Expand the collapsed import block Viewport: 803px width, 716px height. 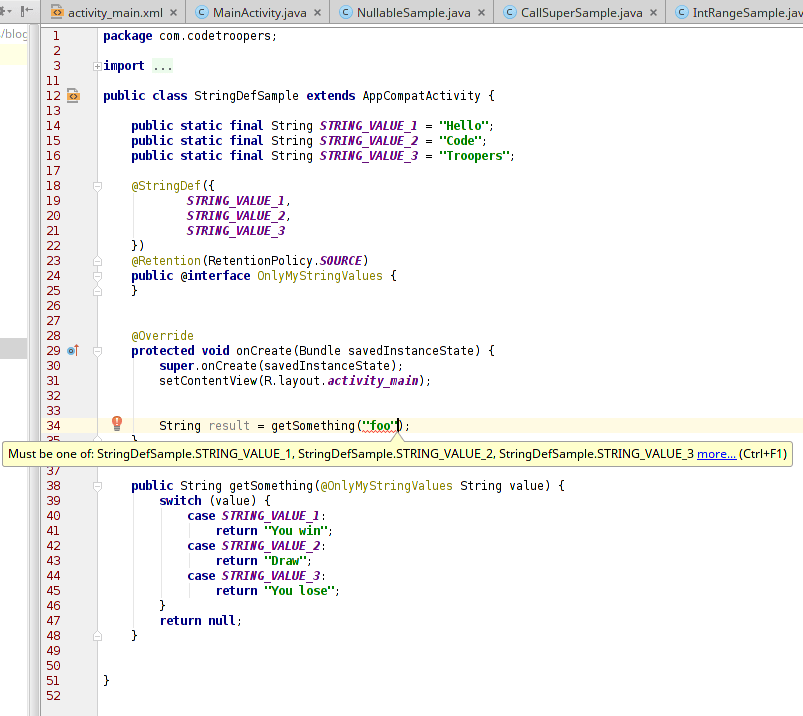click(97, 66)
